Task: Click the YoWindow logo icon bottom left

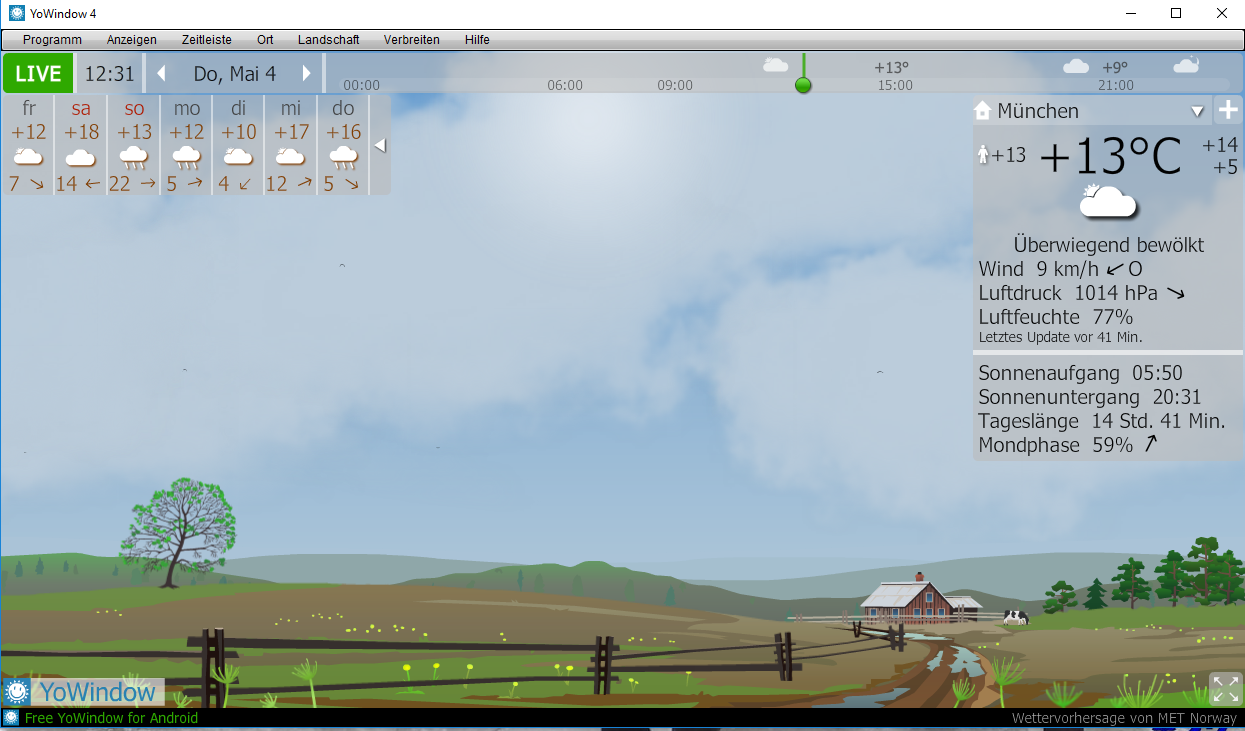Action: [x=16, y=691]
